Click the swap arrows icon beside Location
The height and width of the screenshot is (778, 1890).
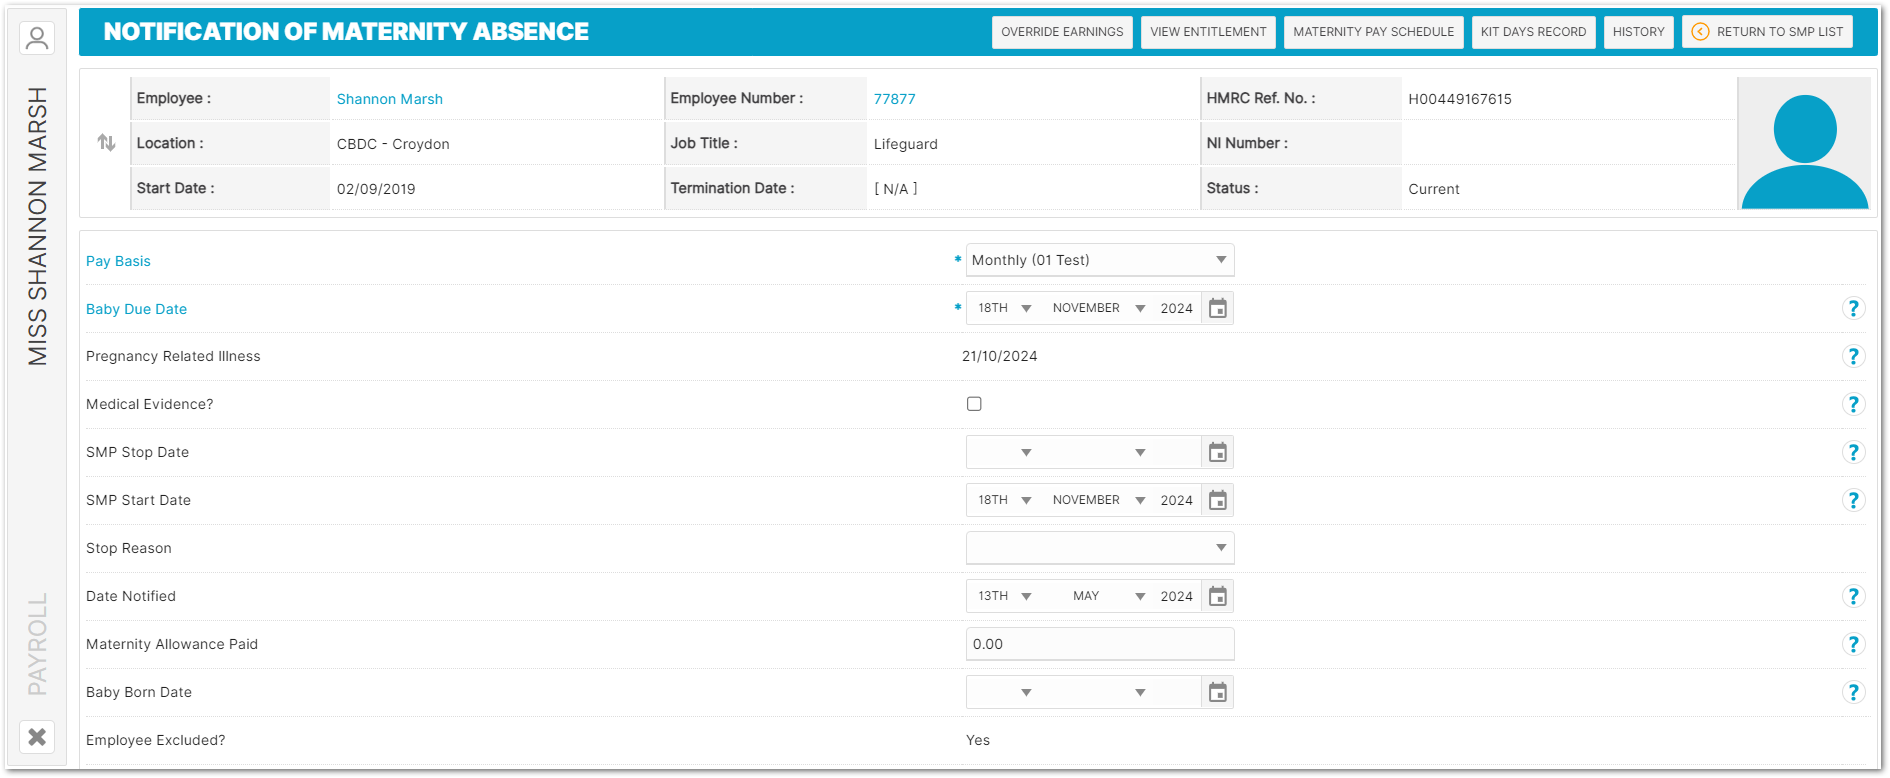tap(106, 143)
